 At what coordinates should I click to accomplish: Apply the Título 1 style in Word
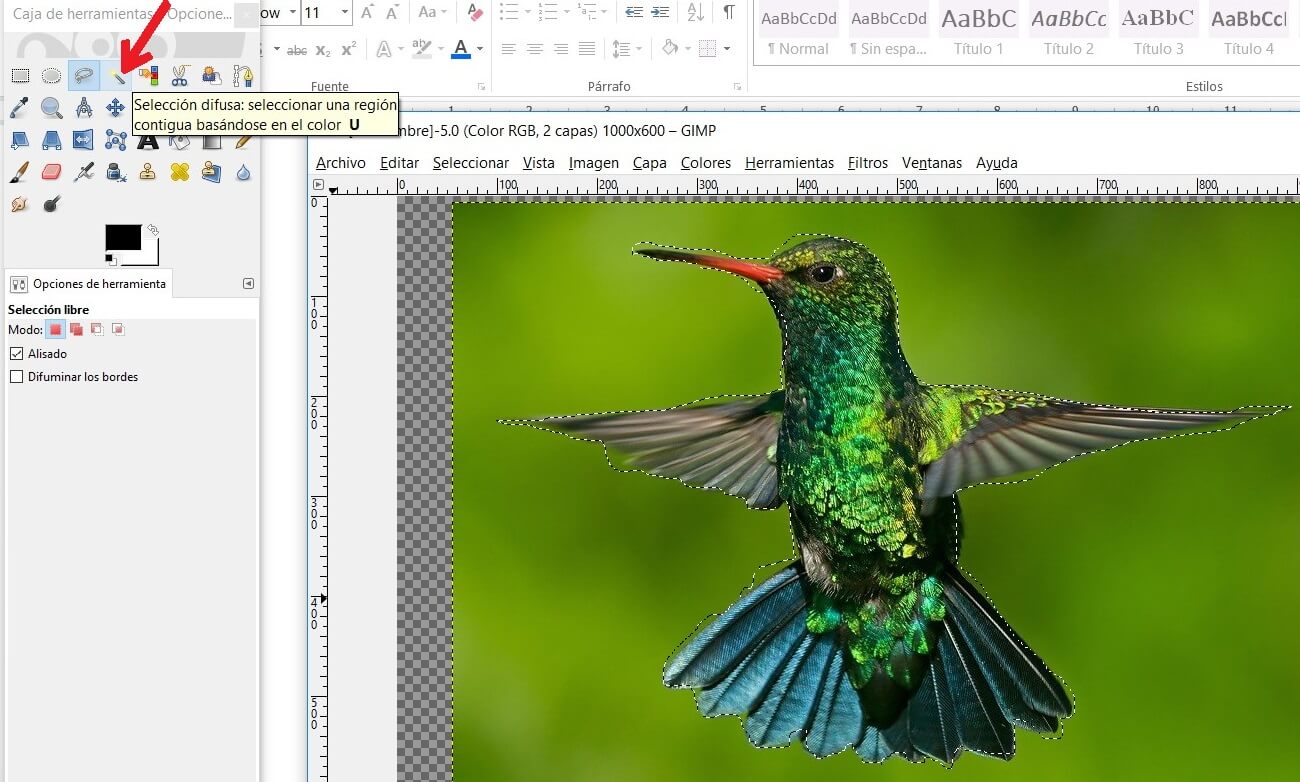tap(979, 31)
